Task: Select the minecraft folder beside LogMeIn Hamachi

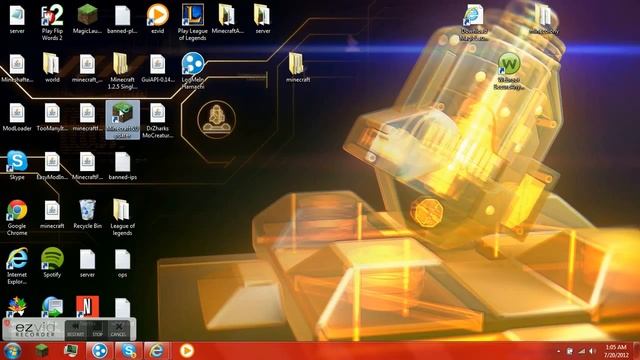Action: coord(298,68)
